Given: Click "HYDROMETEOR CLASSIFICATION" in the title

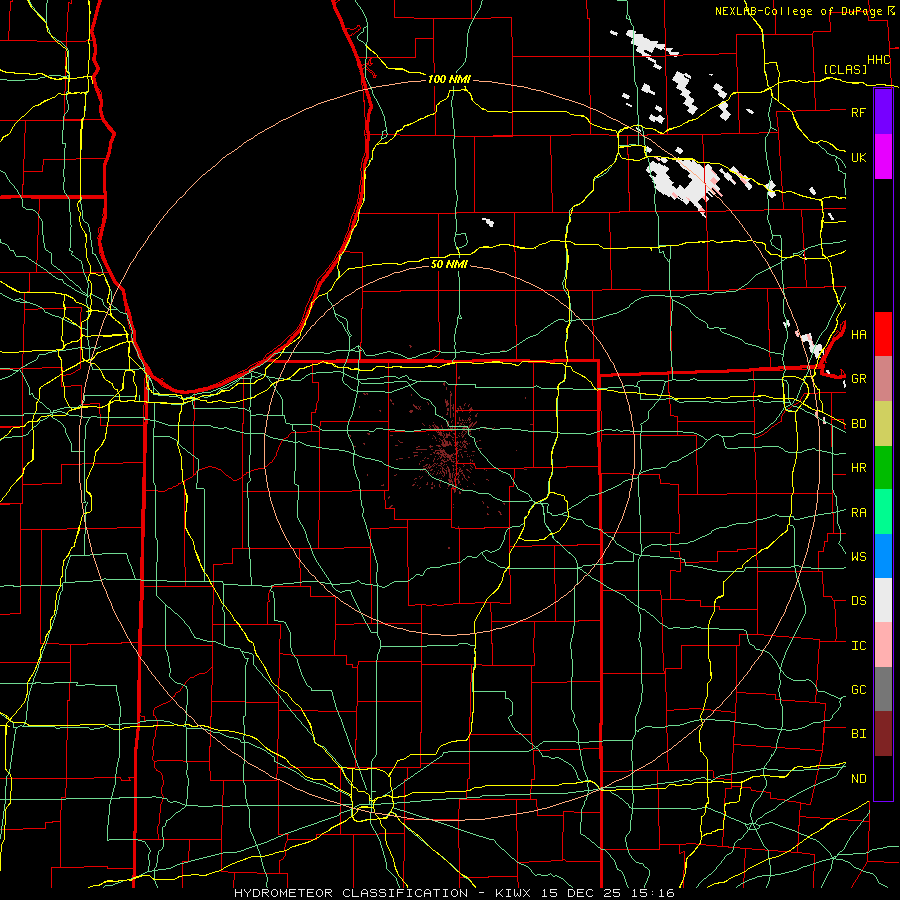Looking at the screenshot, I should click(x=351, y=893).
